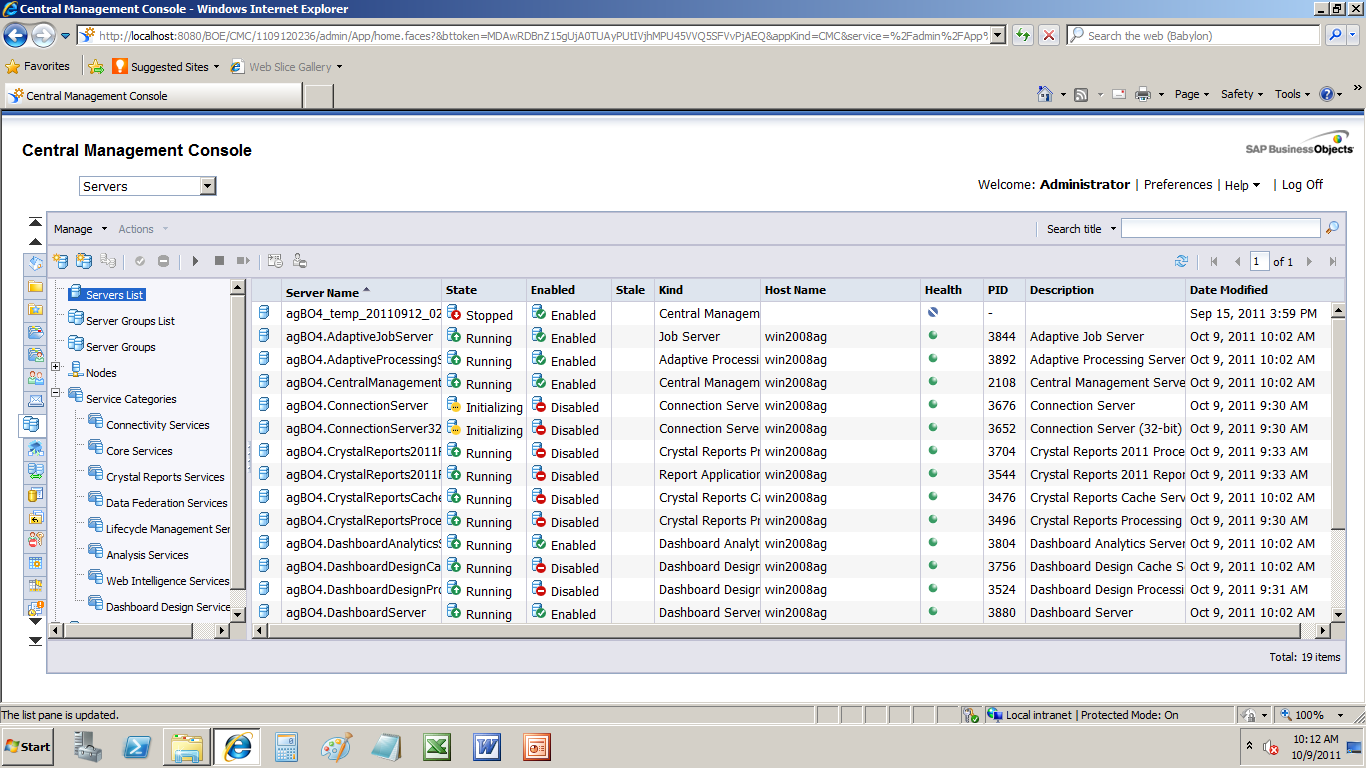Launch Excel from the Windows taskbar
The height and width of the screenshot is (768, 1366).
tap(435, 747)
